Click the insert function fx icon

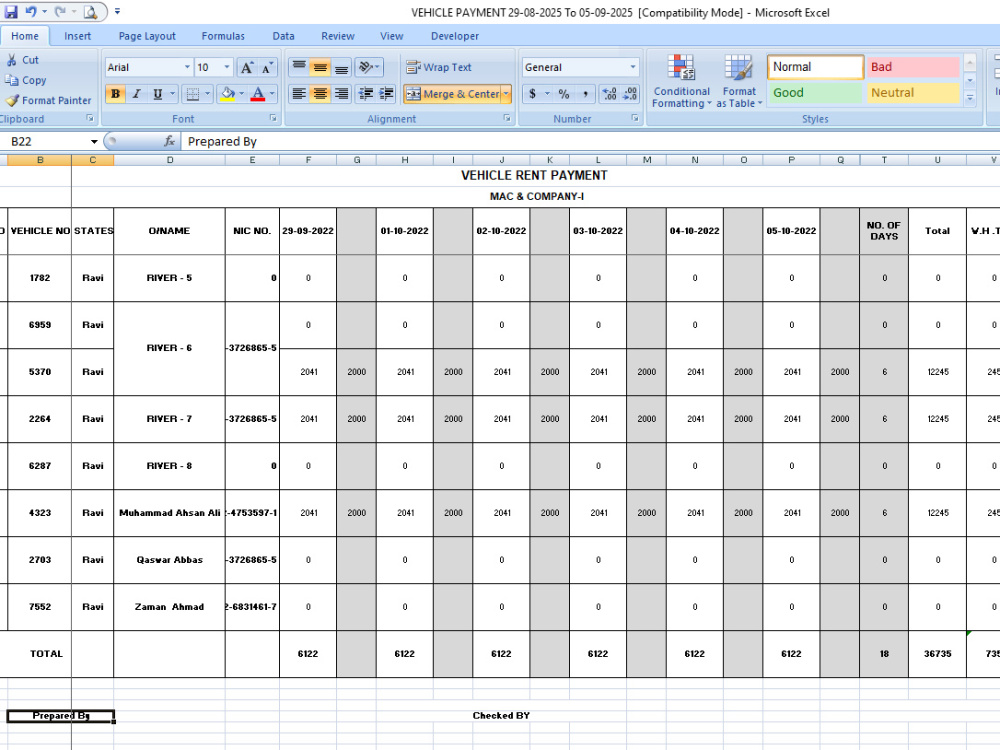click(x=169, y=141)
